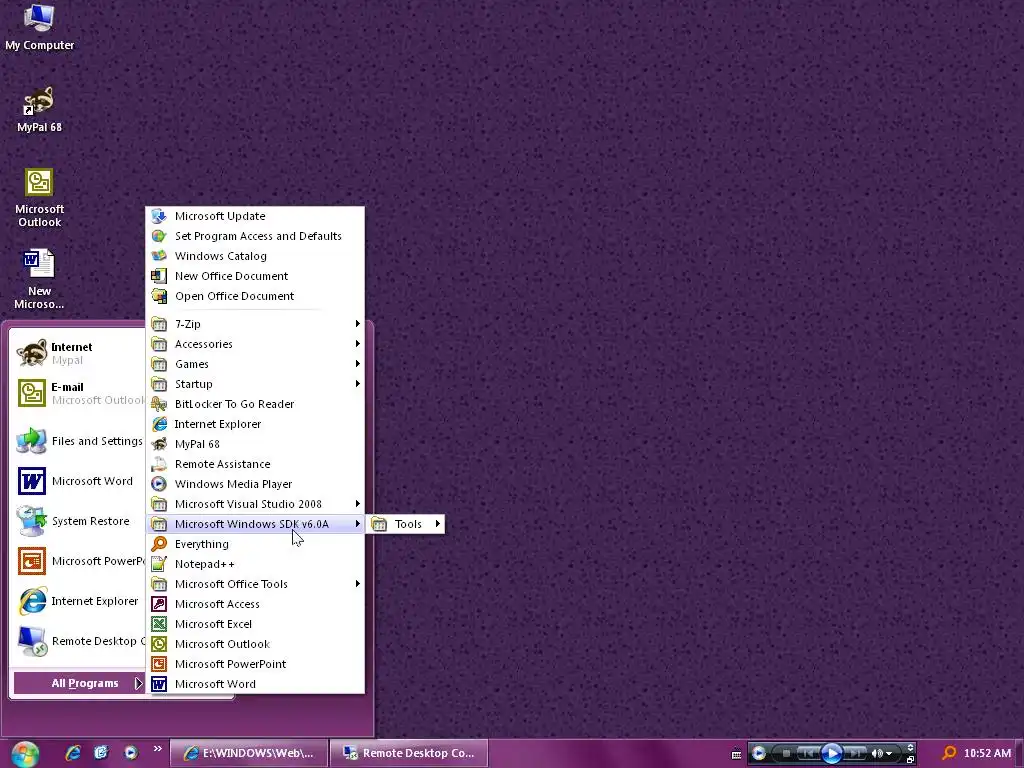1024x768 pixels.
Task: Launch BitLocker To Go Reader
Action: coord(255,404)
